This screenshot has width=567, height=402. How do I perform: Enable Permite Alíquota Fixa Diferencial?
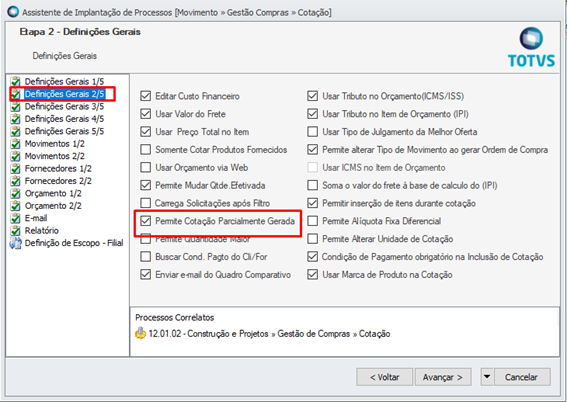tap(312, 221)
